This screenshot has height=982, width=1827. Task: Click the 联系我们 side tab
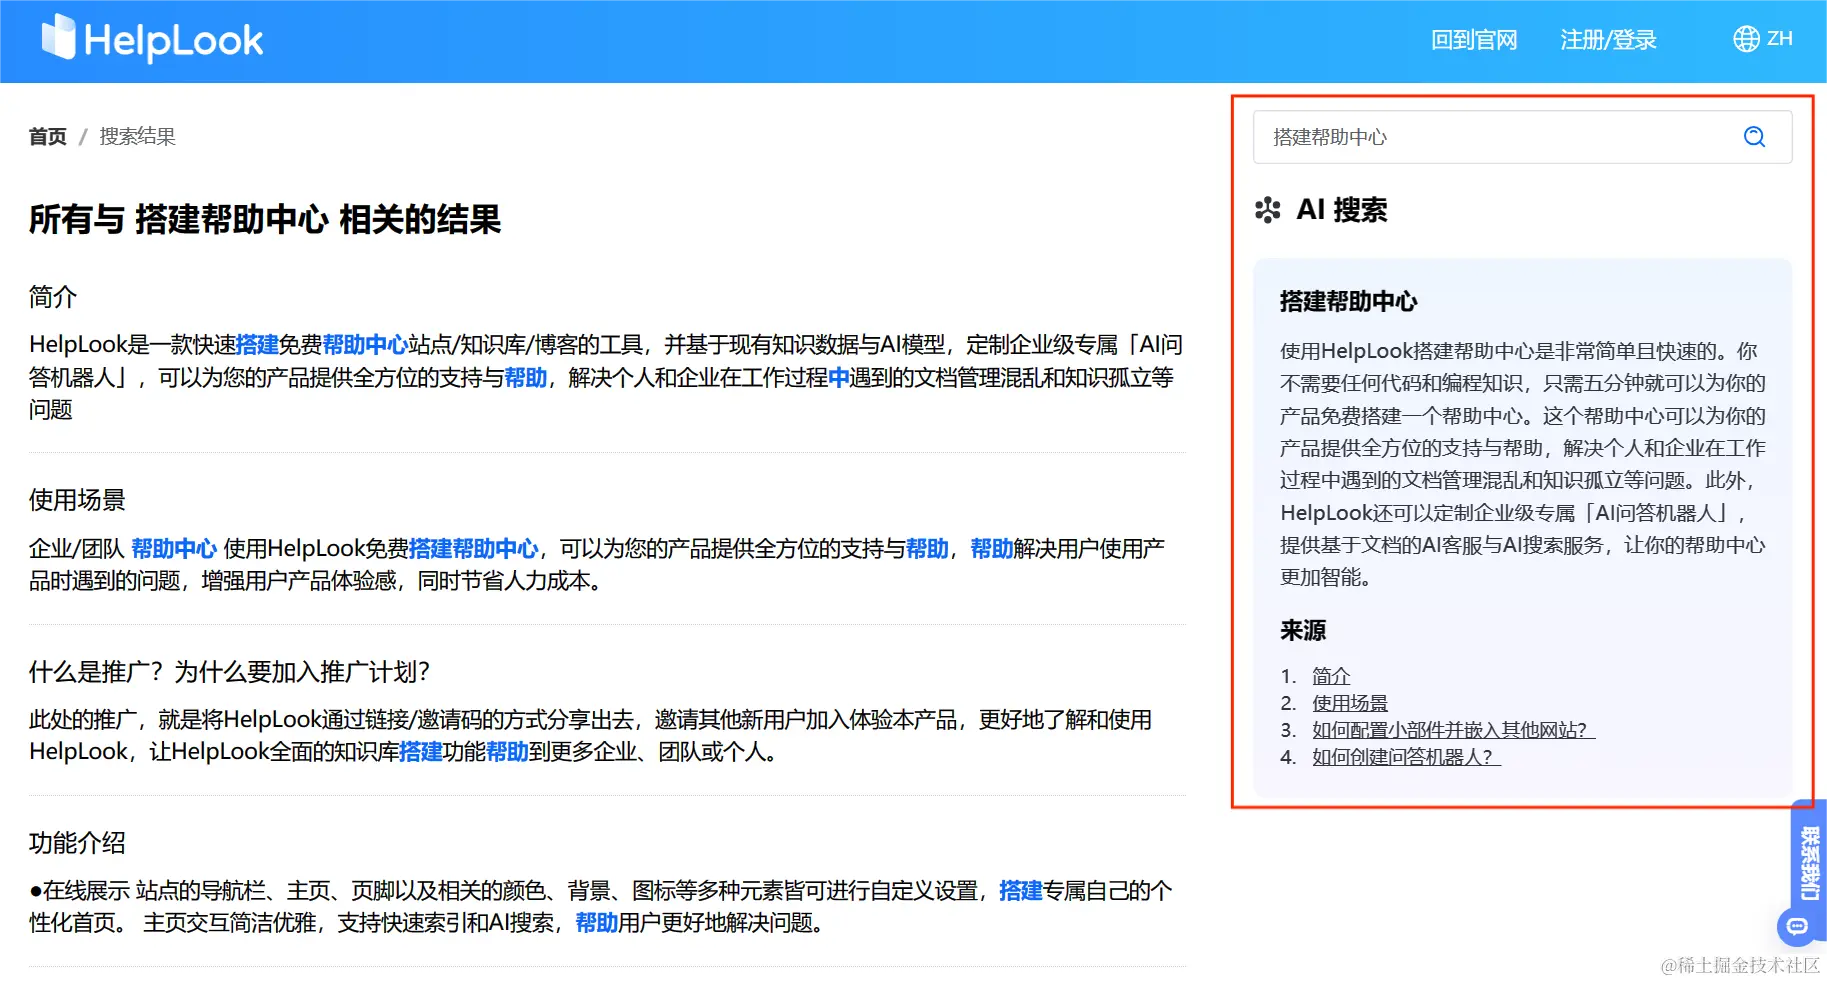(x=1809, y=862)
